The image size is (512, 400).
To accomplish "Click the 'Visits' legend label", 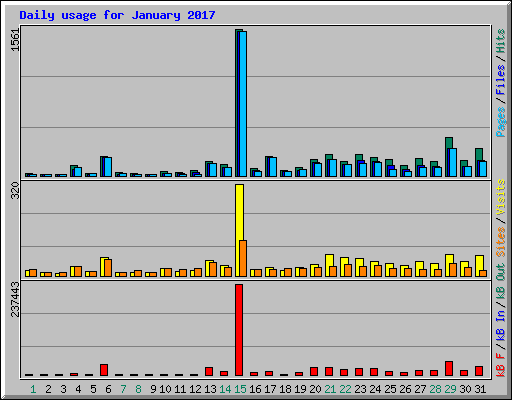I will click(501, 198).
